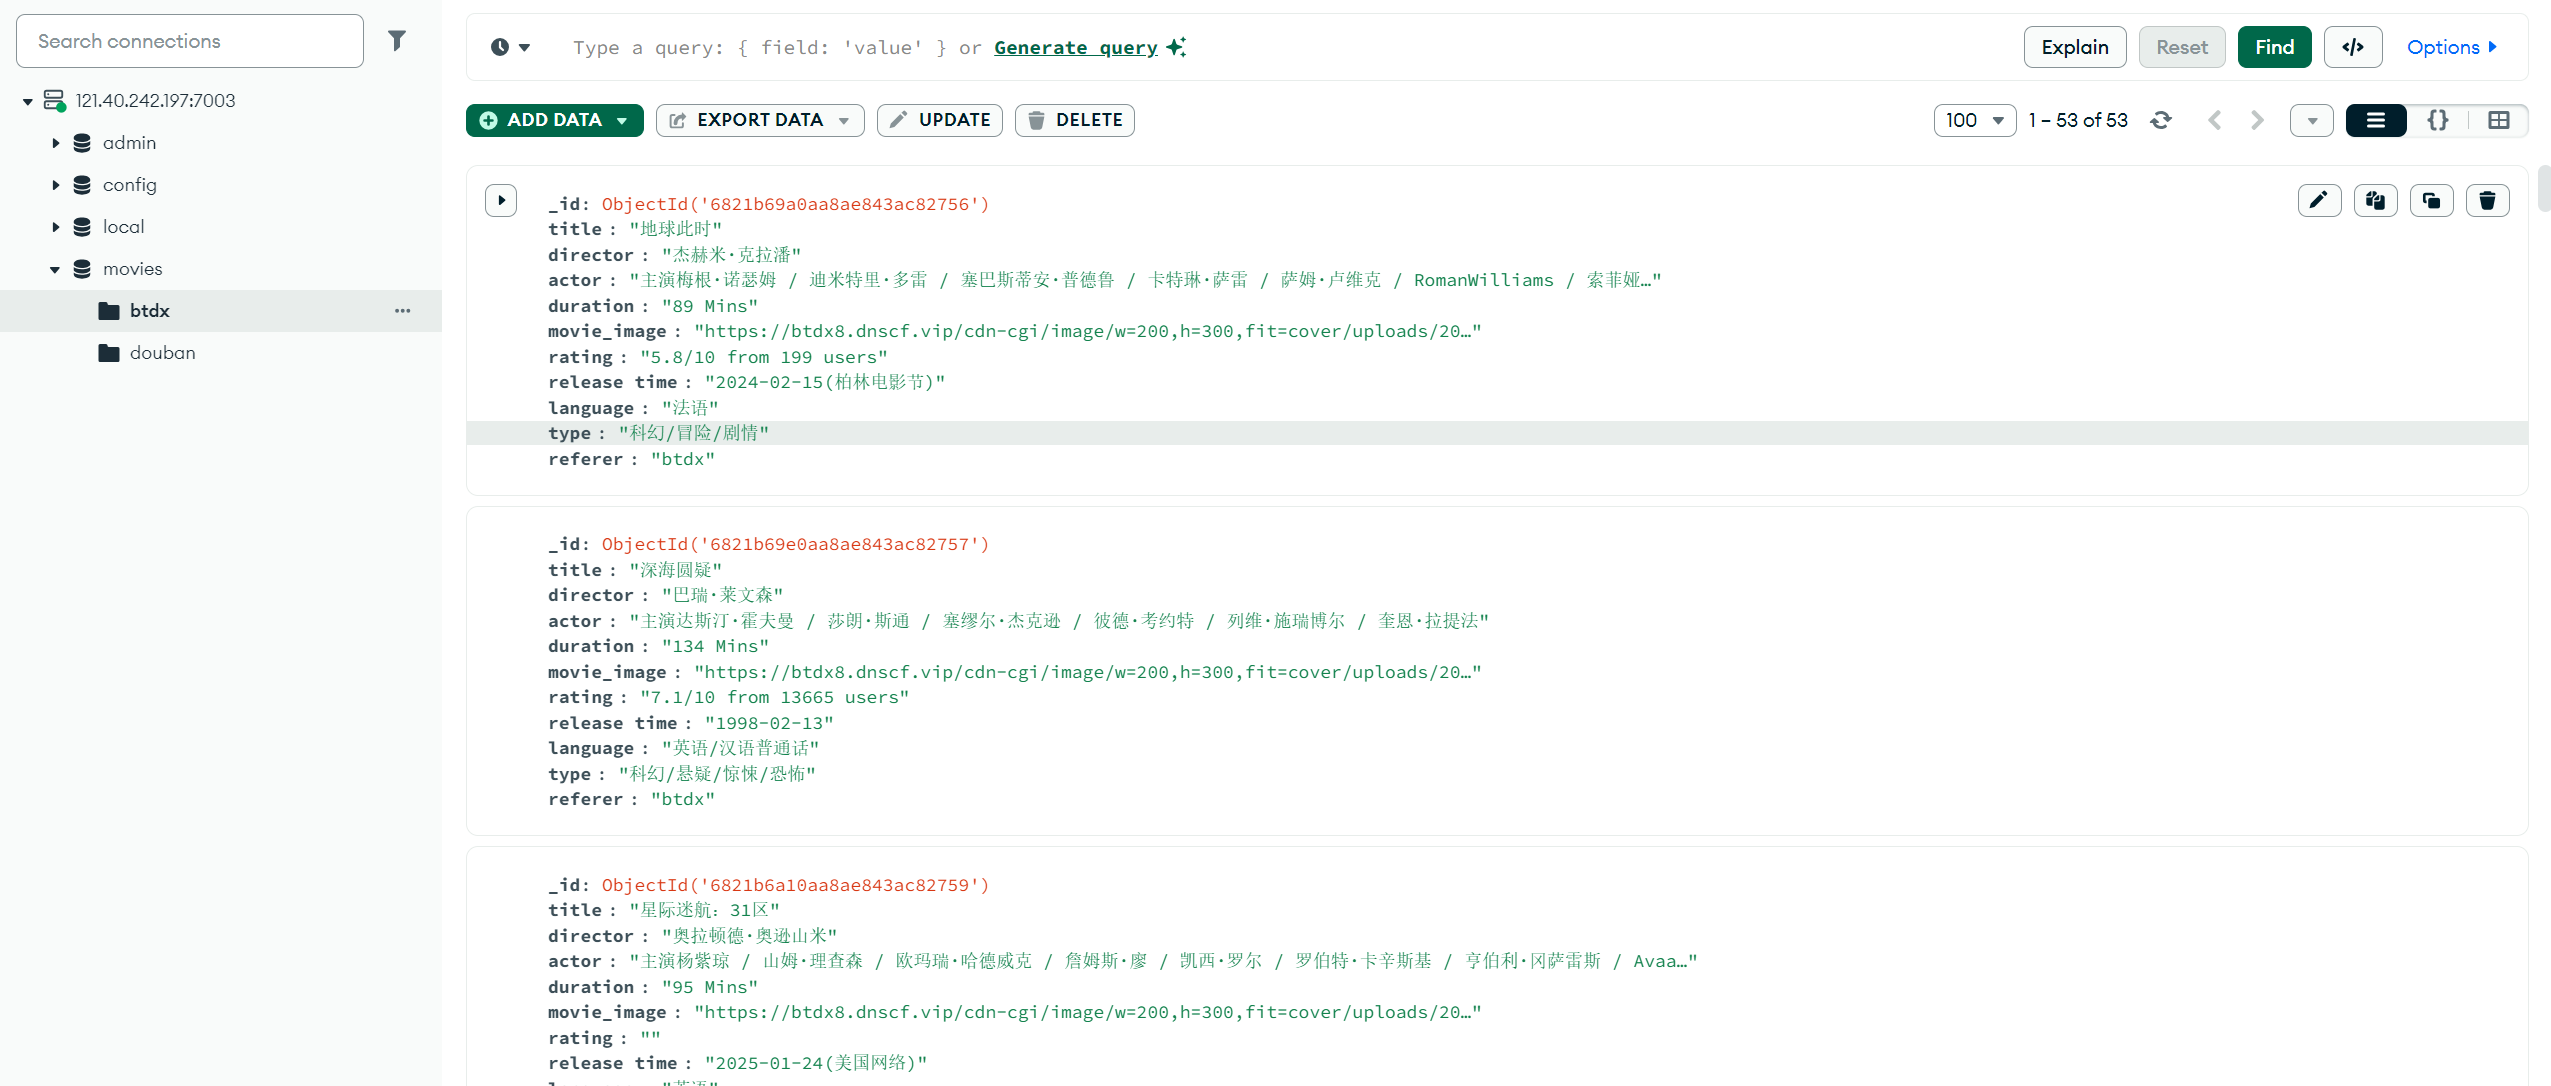This screenshot has width=2551, height=1086.
Task: Focus the Search connections field
Action: click(190, 41)
